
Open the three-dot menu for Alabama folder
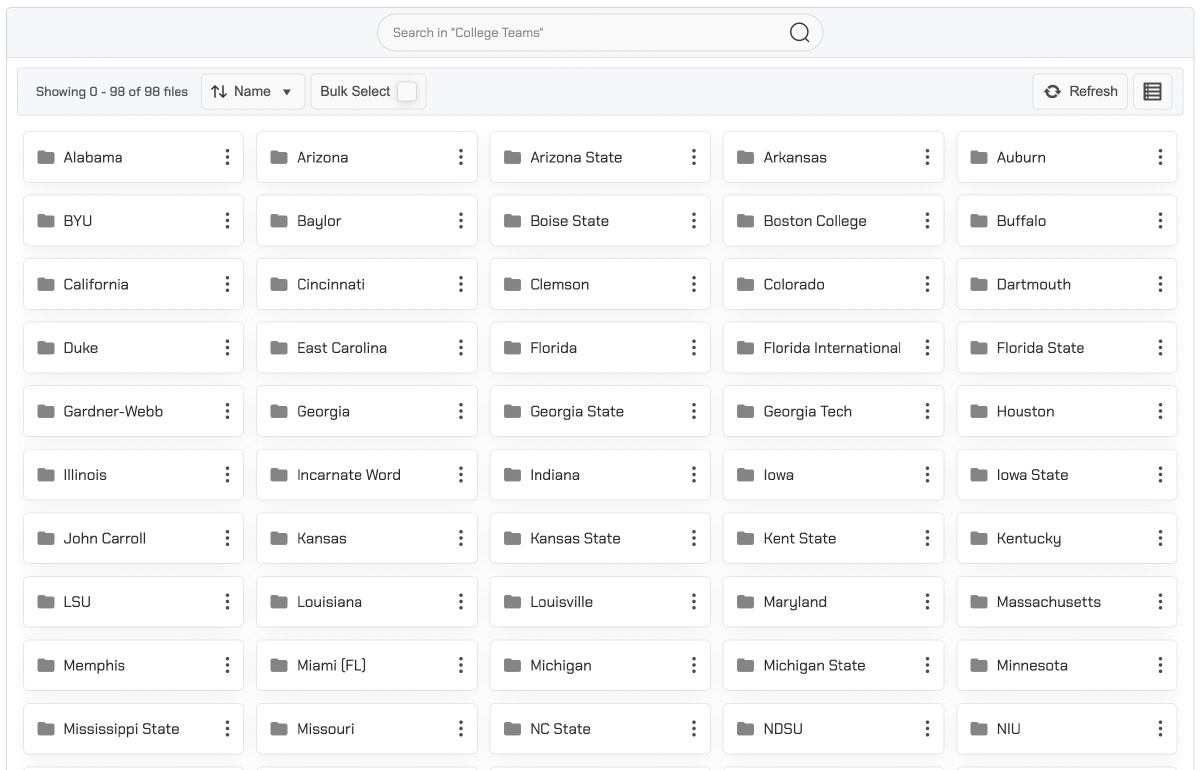[x=227, y=157]
